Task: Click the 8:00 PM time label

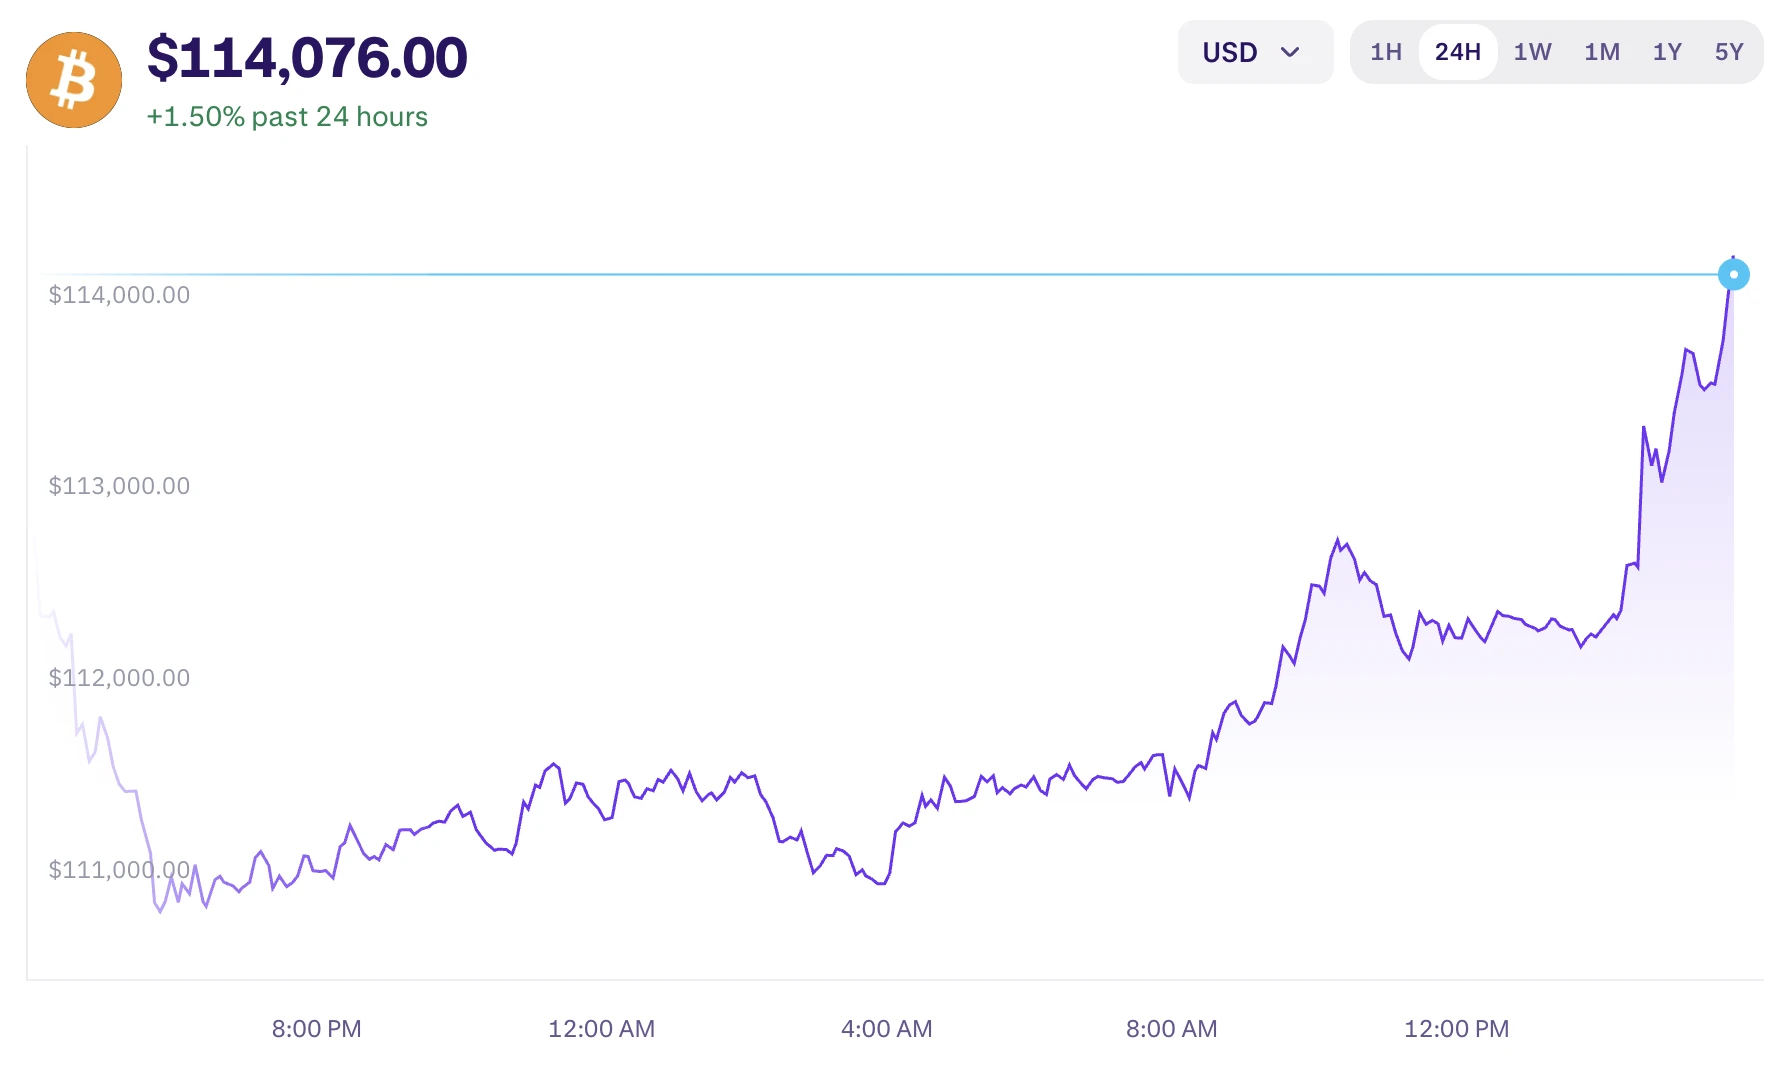Action: 316,1029
